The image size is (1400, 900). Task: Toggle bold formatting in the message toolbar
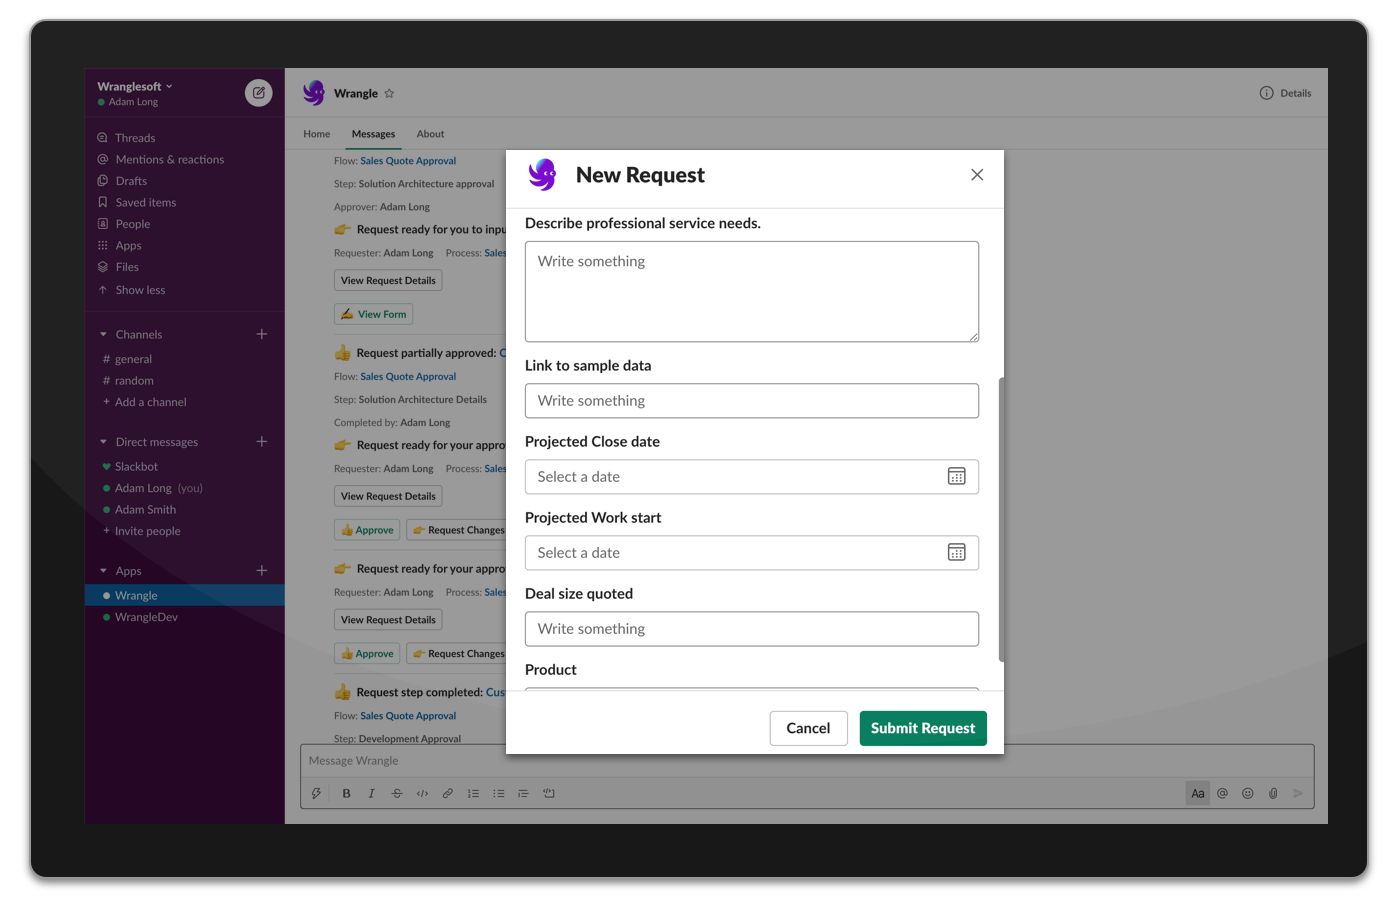coord(346,792)
